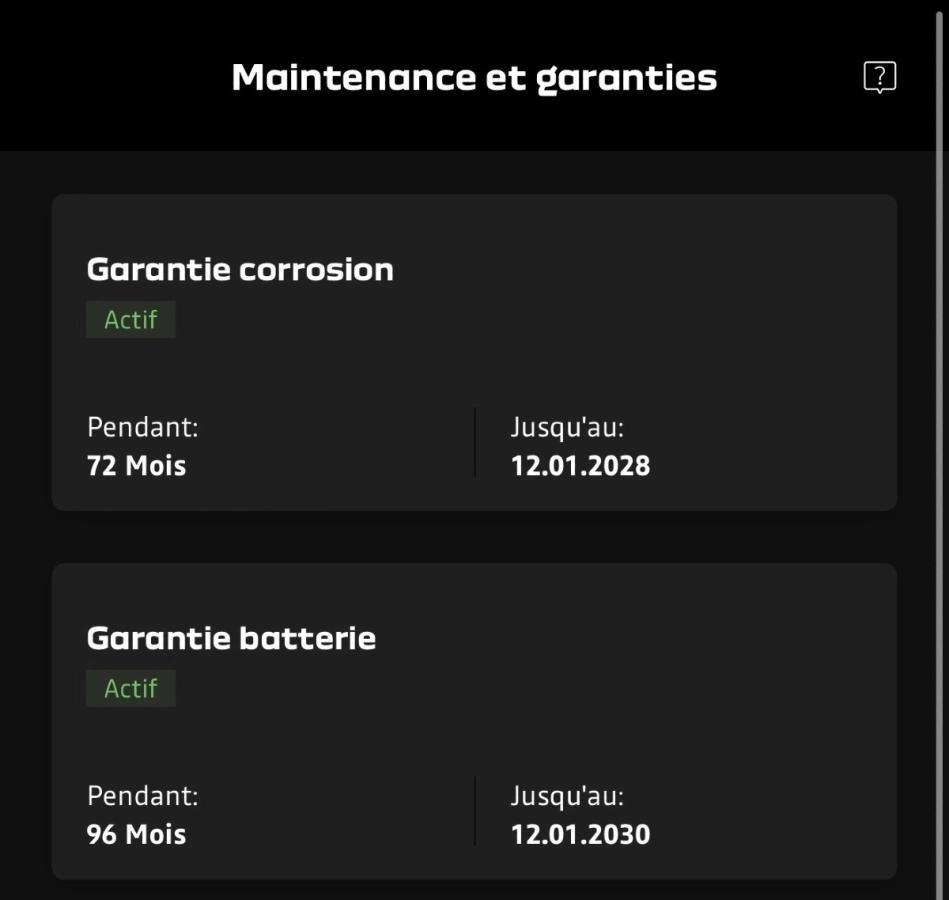The height and width of the screenshot is (900, 949).
Task: Click the black header bar left of the title
Action: coord(110,77)
